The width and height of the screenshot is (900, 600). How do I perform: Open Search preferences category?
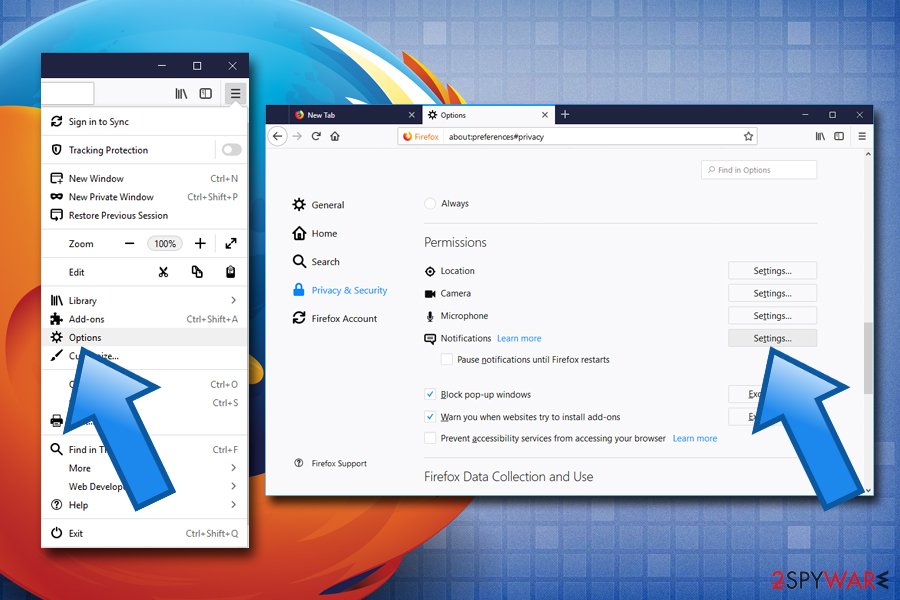[316, 262]
